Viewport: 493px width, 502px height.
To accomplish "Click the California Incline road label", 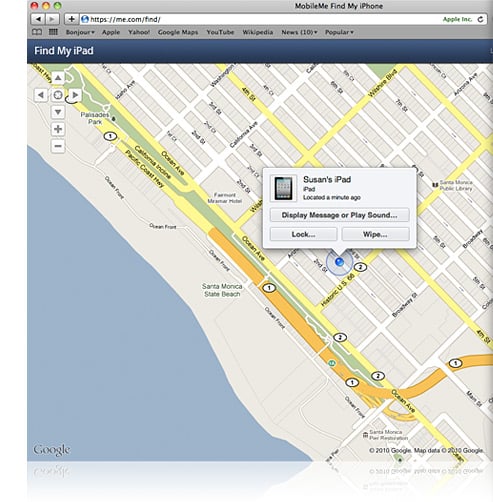I will 153,162.
